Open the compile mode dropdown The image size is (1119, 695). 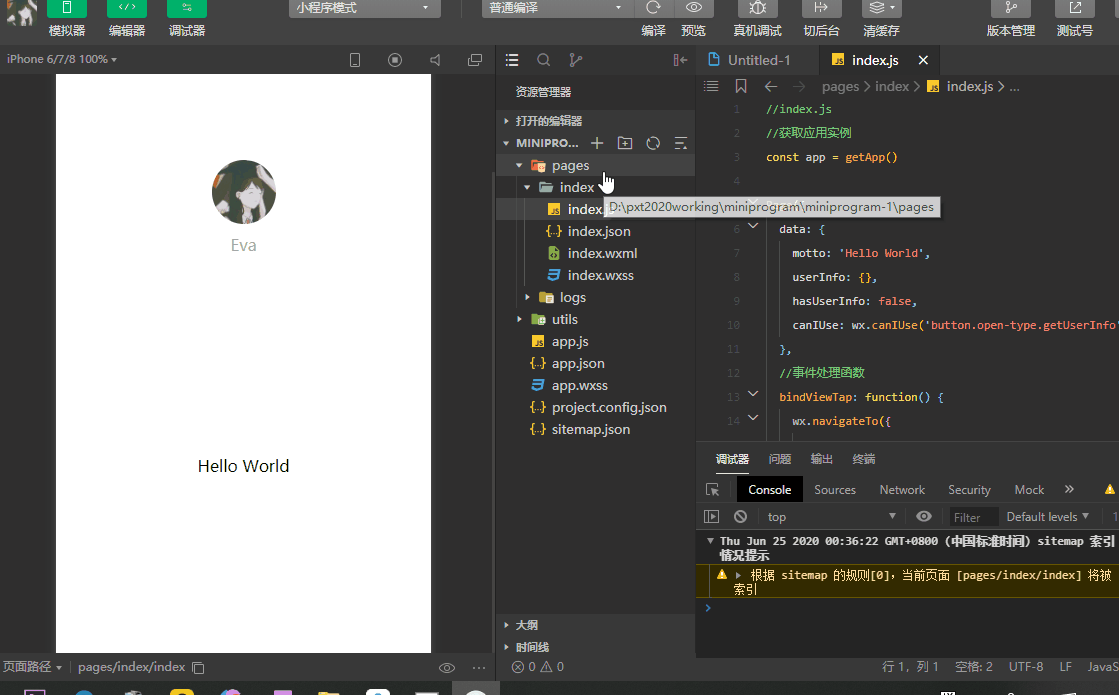pos(556,8)
